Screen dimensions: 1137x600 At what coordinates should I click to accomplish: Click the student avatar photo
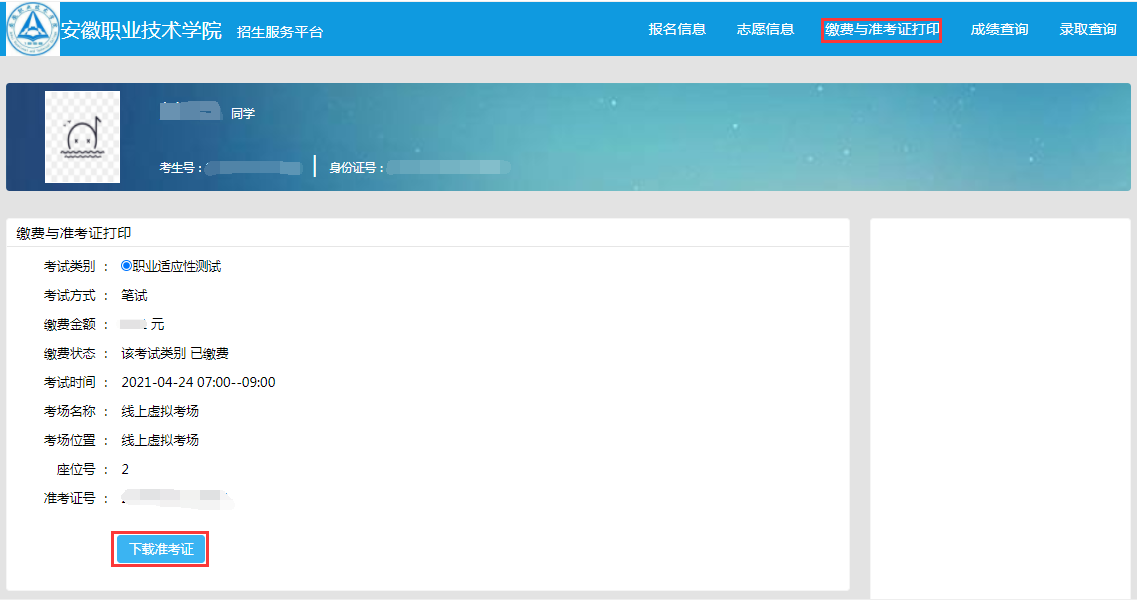[x=82, y=137]
